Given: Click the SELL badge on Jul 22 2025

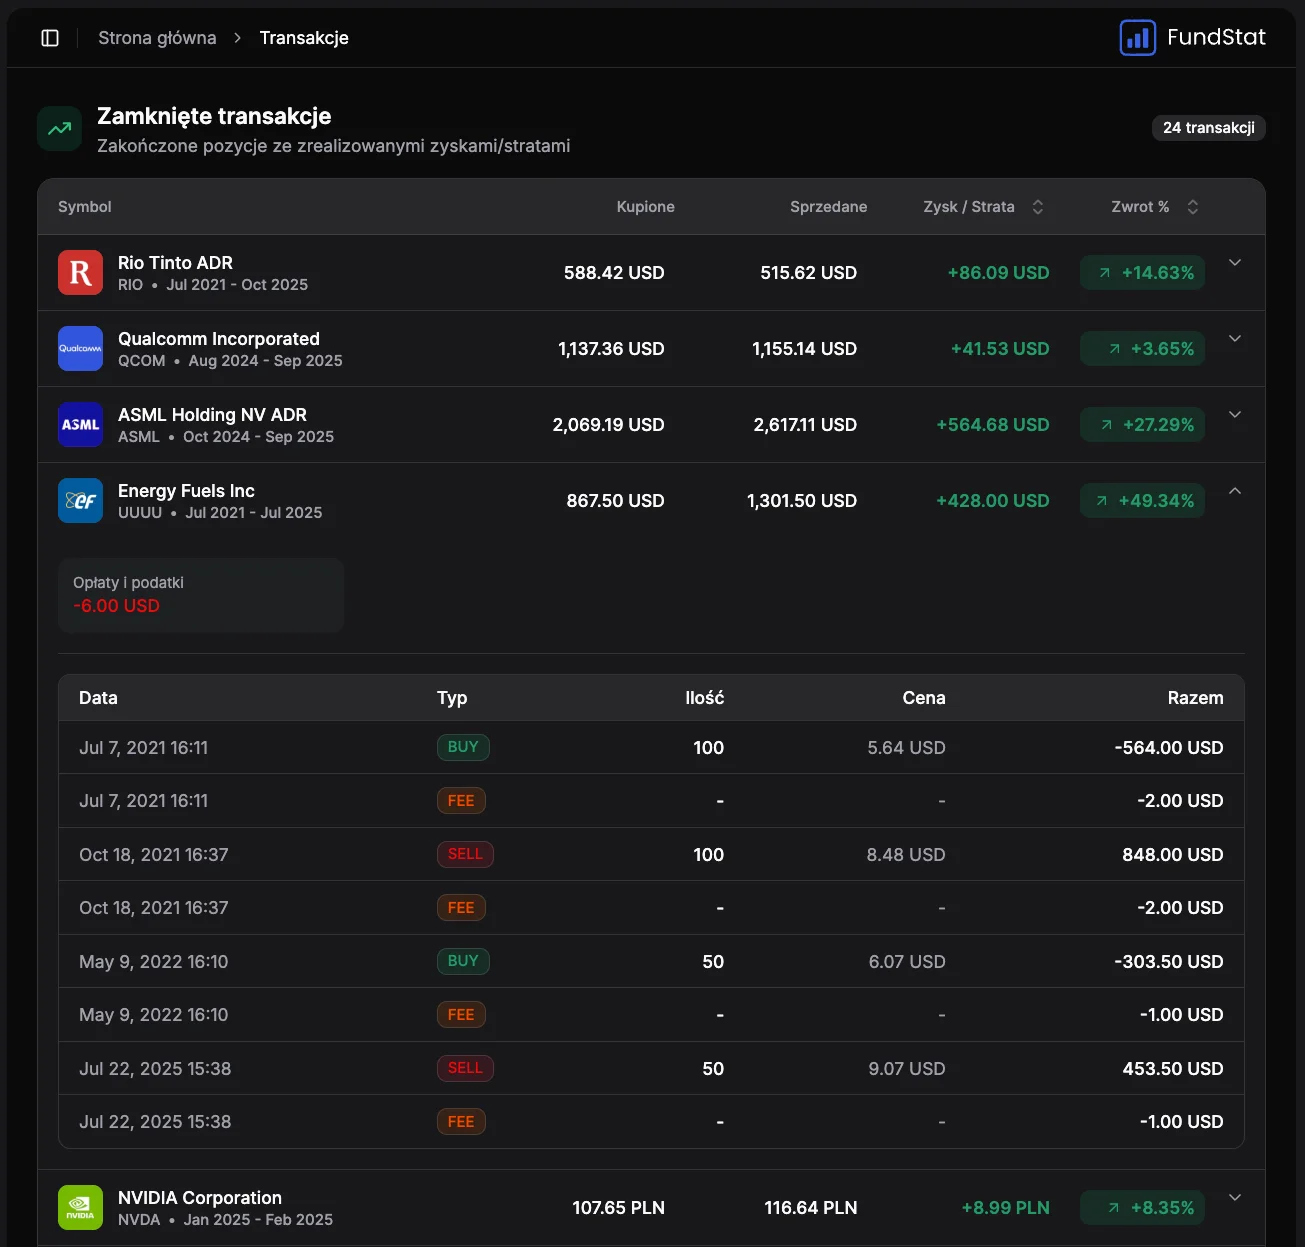Looking at the screenshot, I should pos(465,1068).
